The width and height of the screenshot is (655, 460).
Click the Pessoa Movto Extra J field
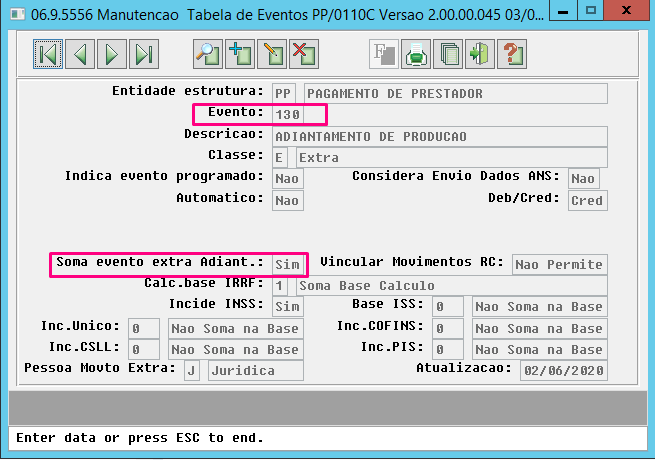[x=192, y=371]
